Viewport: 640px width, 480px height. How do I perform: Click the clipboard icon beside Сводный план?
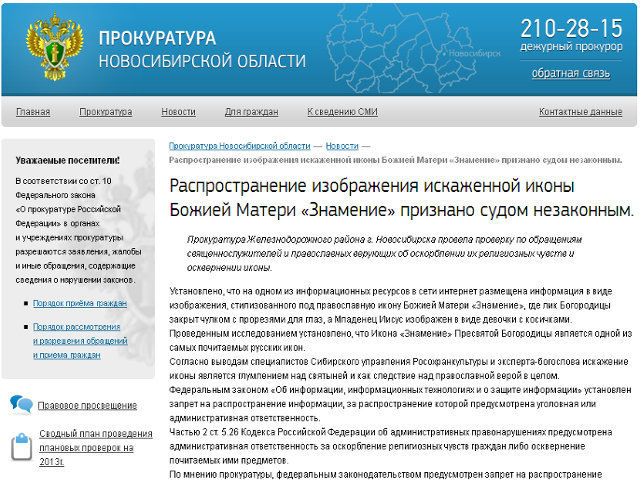pyautogui.click(x=21, y=443)
